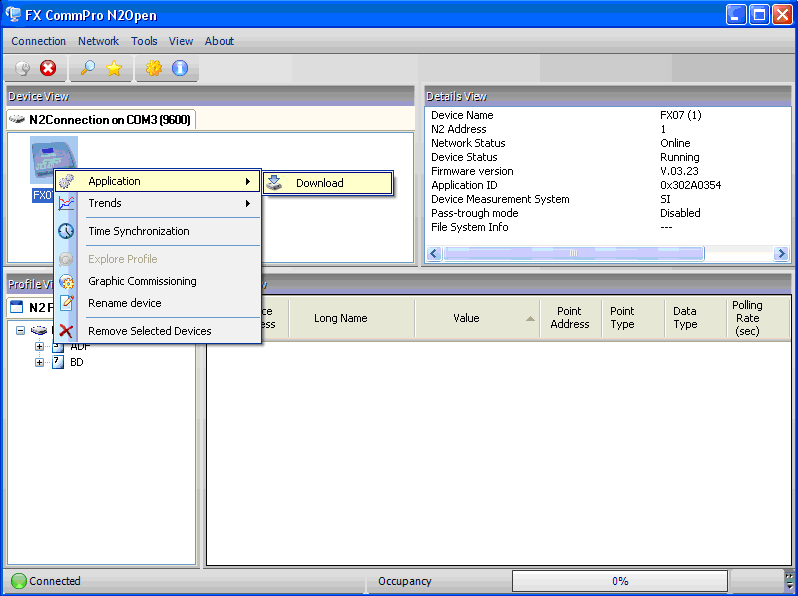Click the Trends submenu arrow
Image resolution: width=798 pixels, height=596 pixels.
[x=248, y=203]
